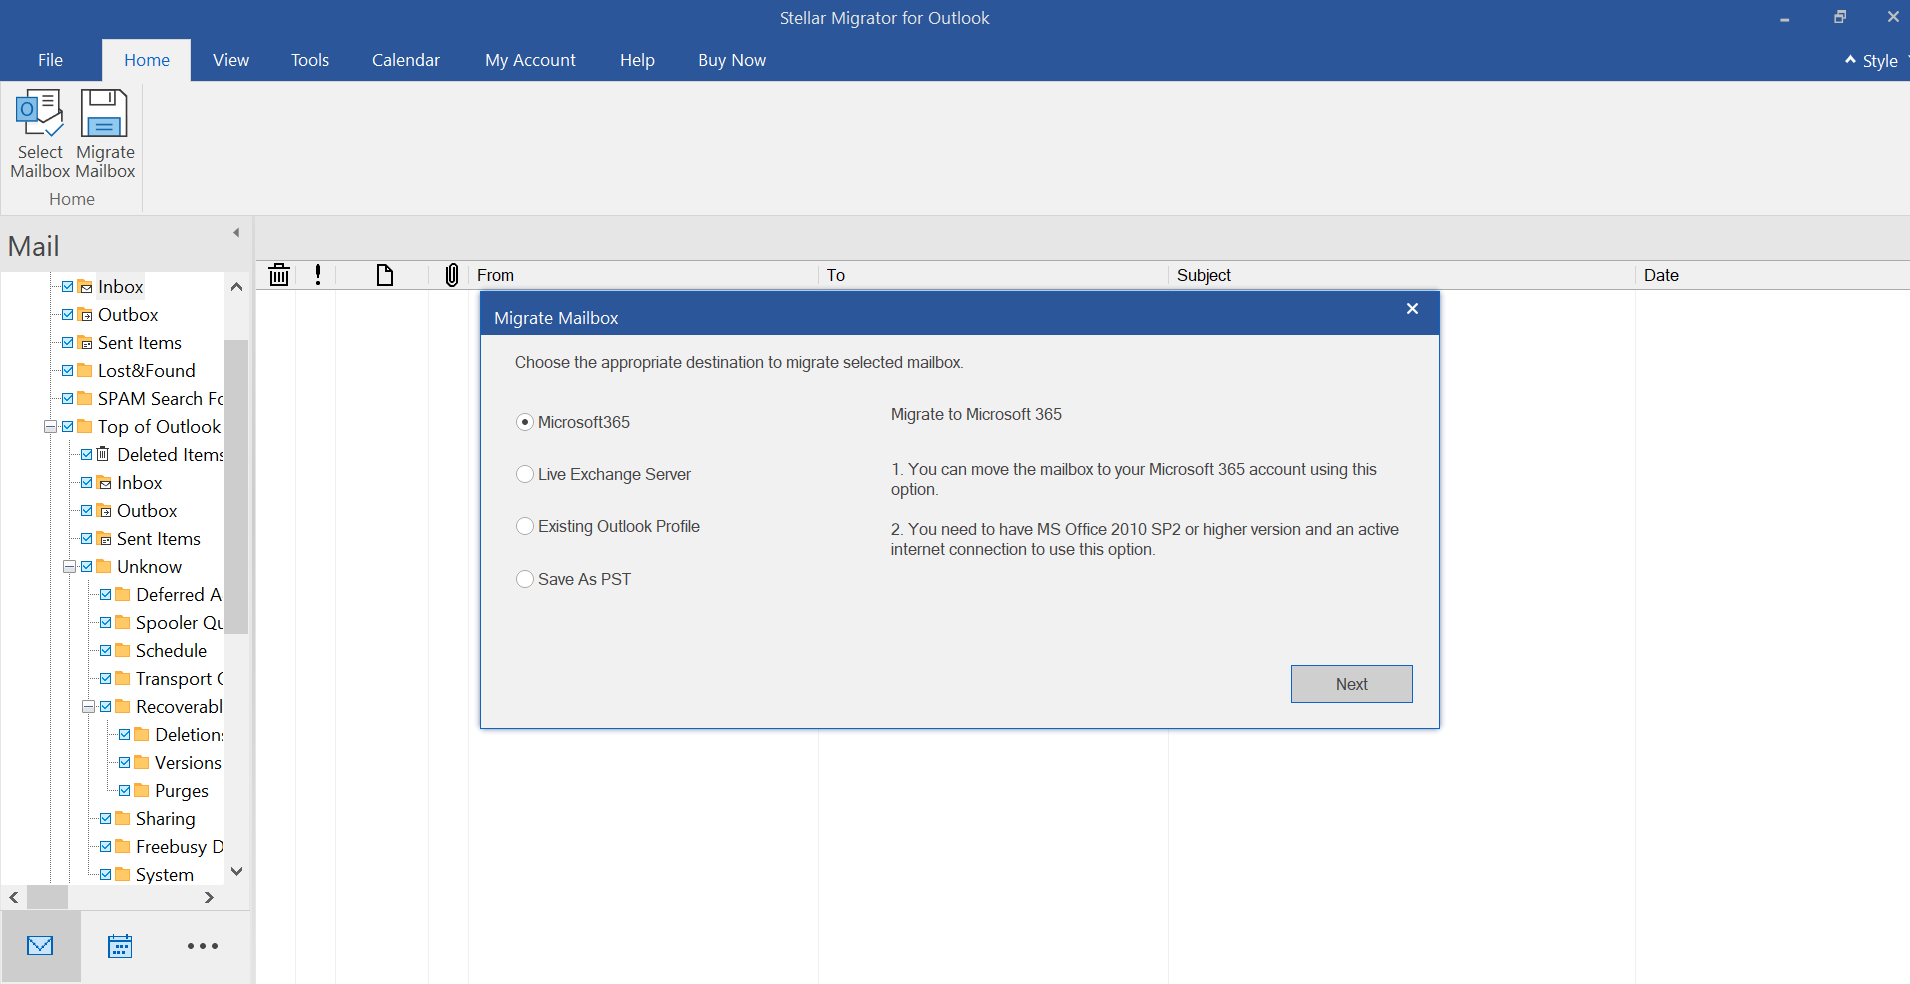Close the Migrate Mailbox dialog
1910x984 pixels.
tap(1412, 309)
